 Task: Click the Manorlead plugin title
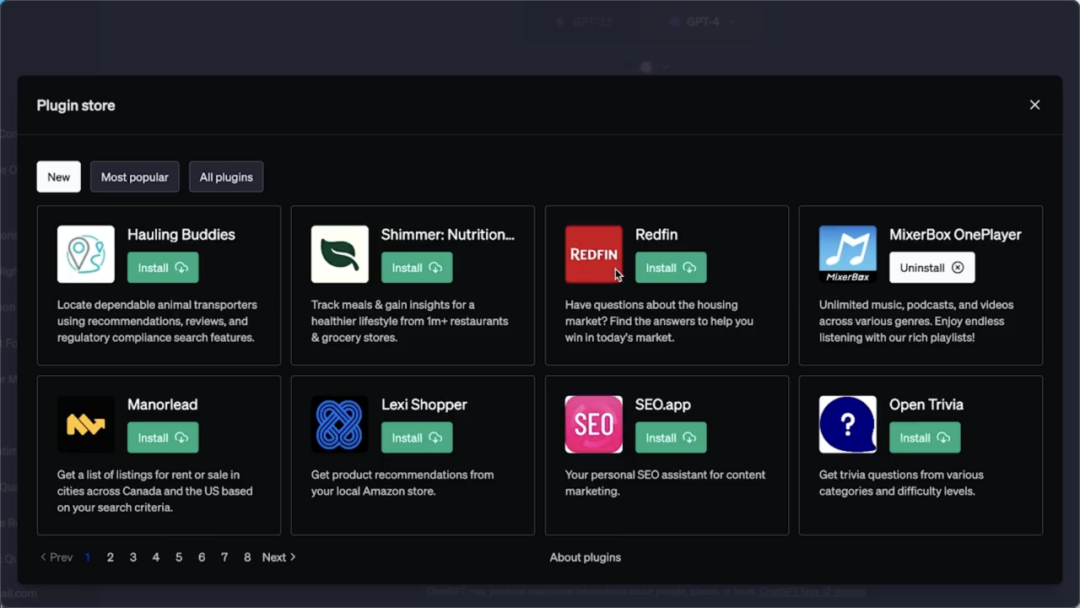click(163, 405)
